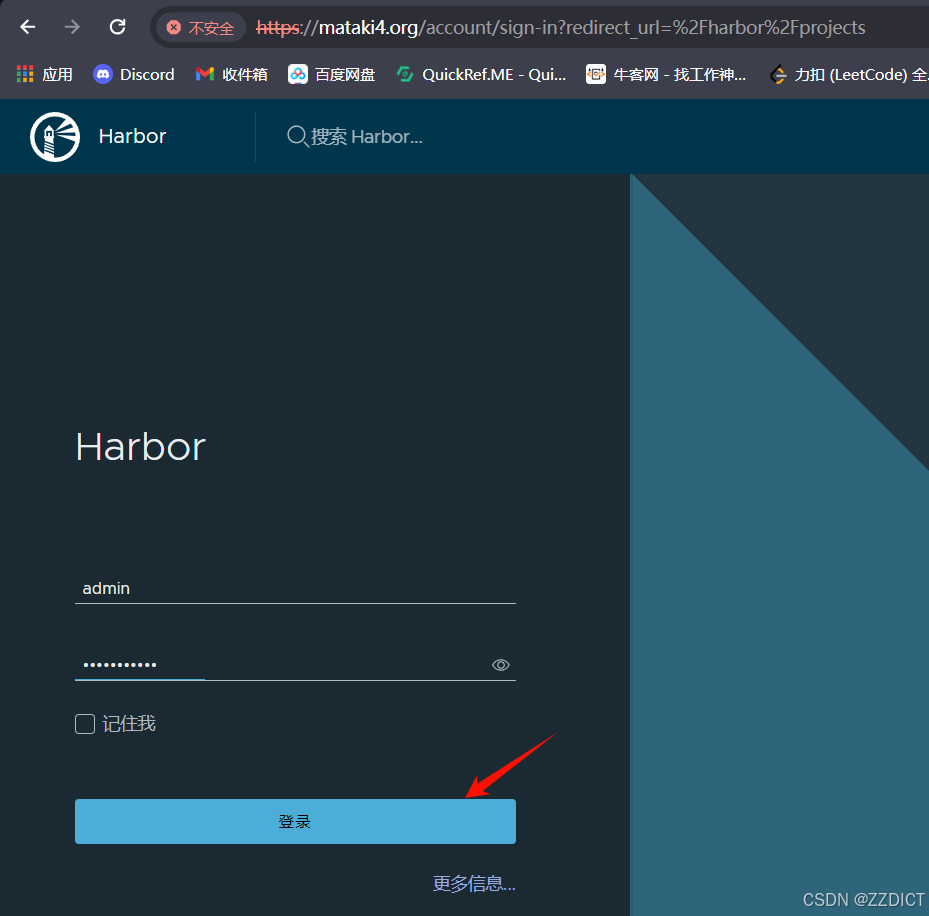Open the 百度网盘 bookmark

tap(332, 75)
